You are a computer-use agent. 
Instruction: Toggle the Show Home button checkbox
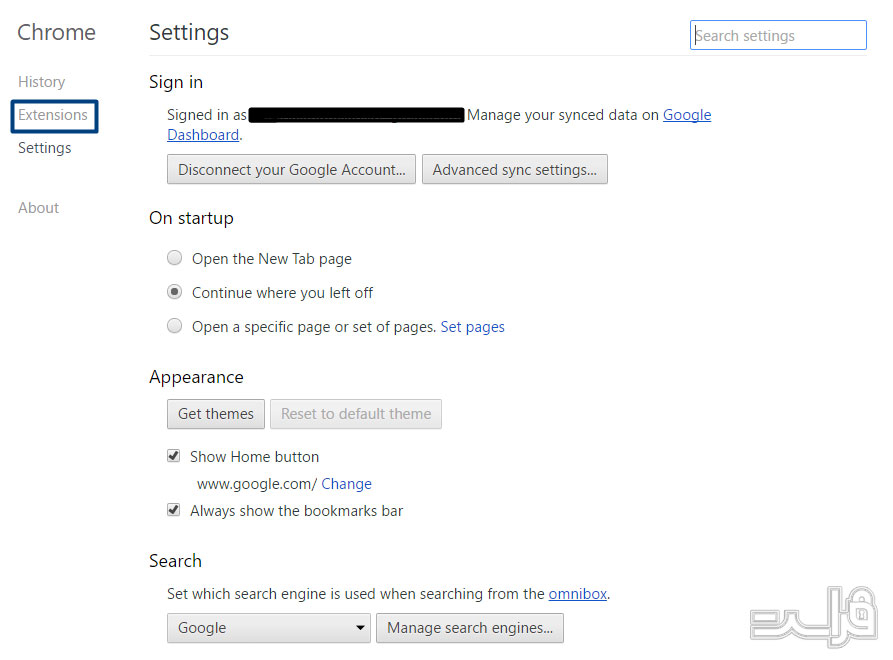pos(174,456)
